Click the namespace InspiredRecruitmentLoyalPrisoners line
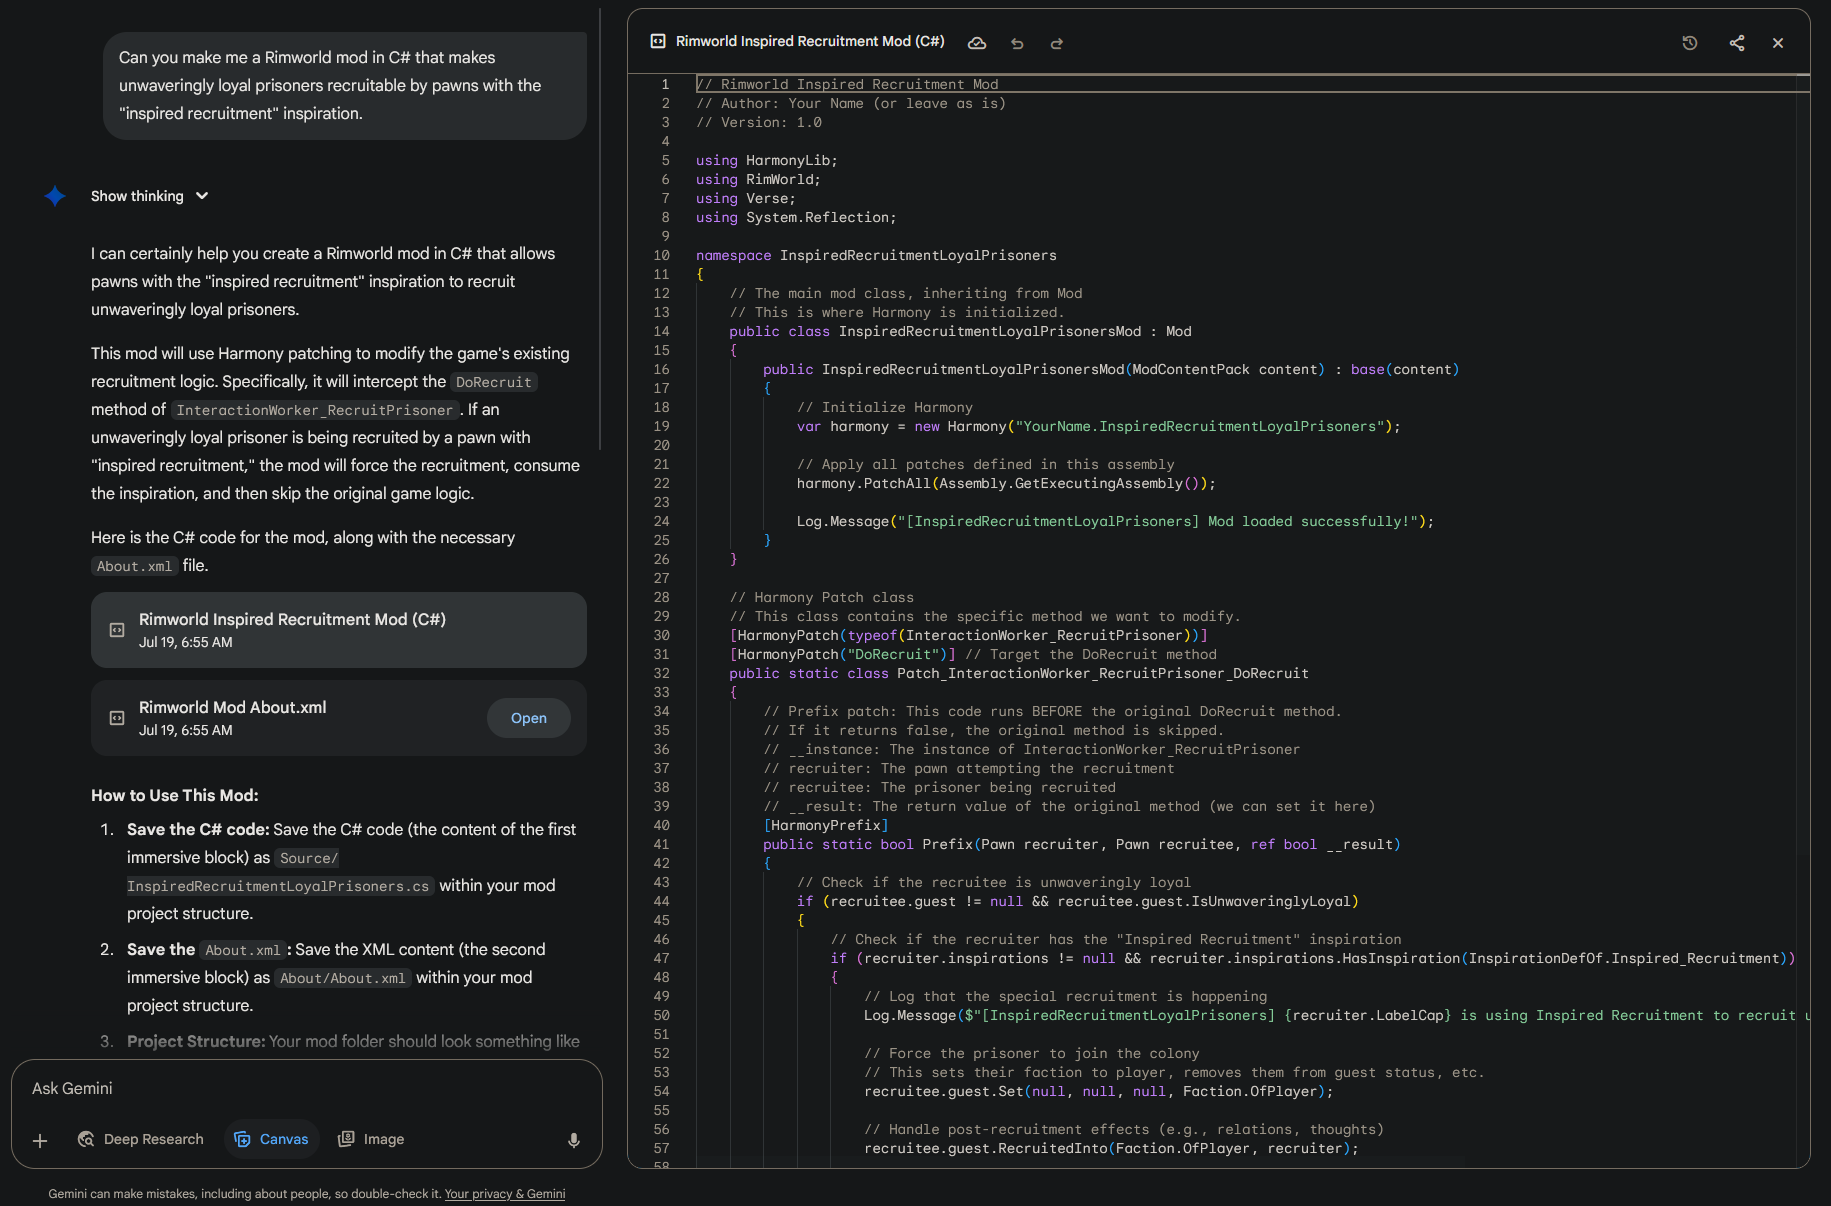Screen dimensions: 1831x1206 click(876, 255)
